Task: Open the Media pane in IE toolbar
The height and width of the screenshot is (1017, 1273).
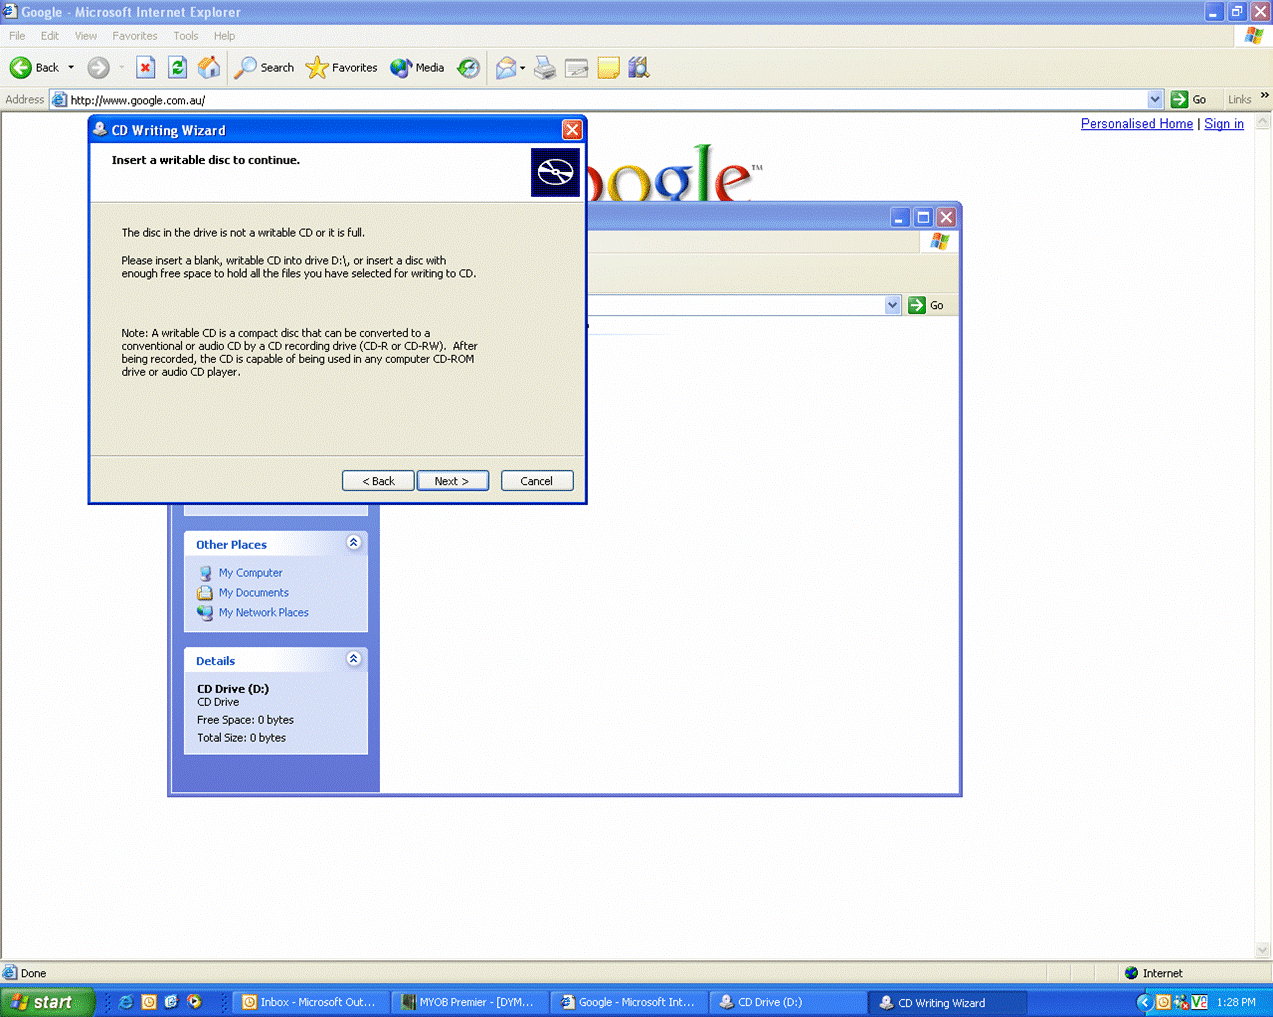Action: click(417, 68)
